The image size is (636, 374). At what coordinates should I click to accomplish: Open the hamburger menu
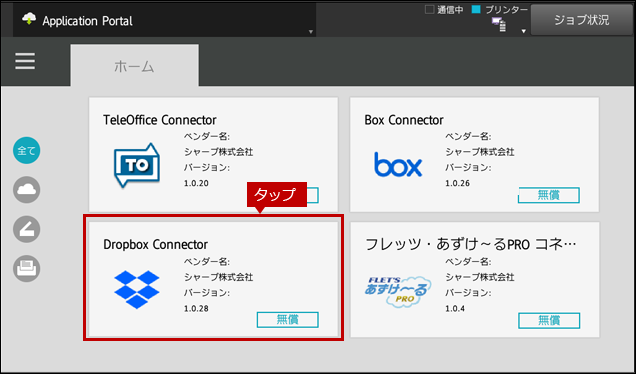[25, 61]
